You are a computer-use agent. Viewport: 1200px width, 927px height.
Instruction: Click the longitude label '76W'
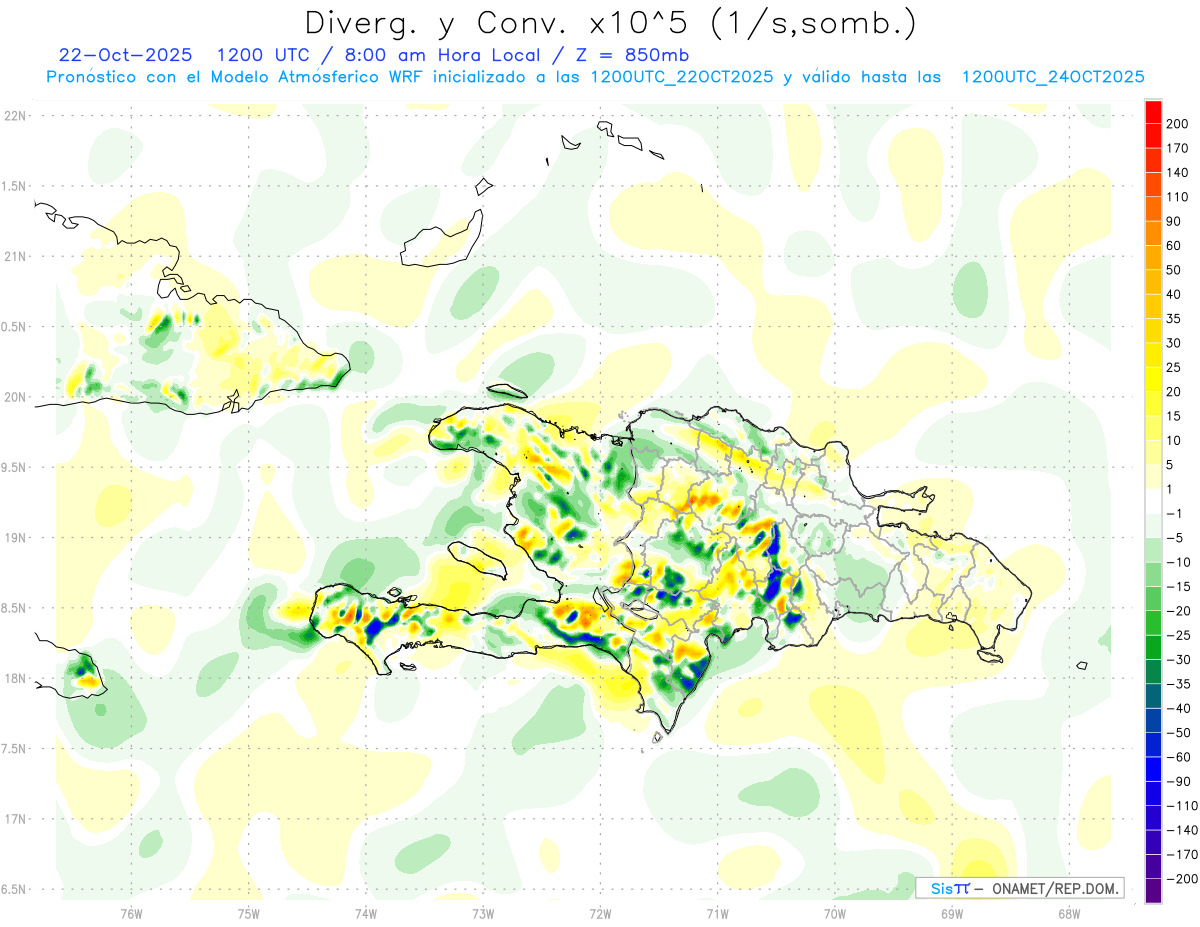pos(131,913)
